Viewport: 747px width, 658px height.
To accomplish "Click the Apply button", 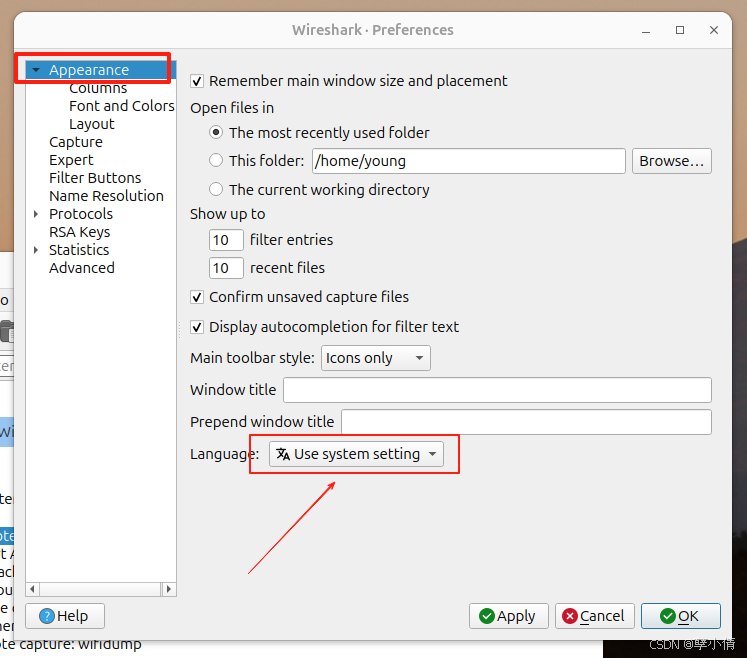I will click(508, 616).
